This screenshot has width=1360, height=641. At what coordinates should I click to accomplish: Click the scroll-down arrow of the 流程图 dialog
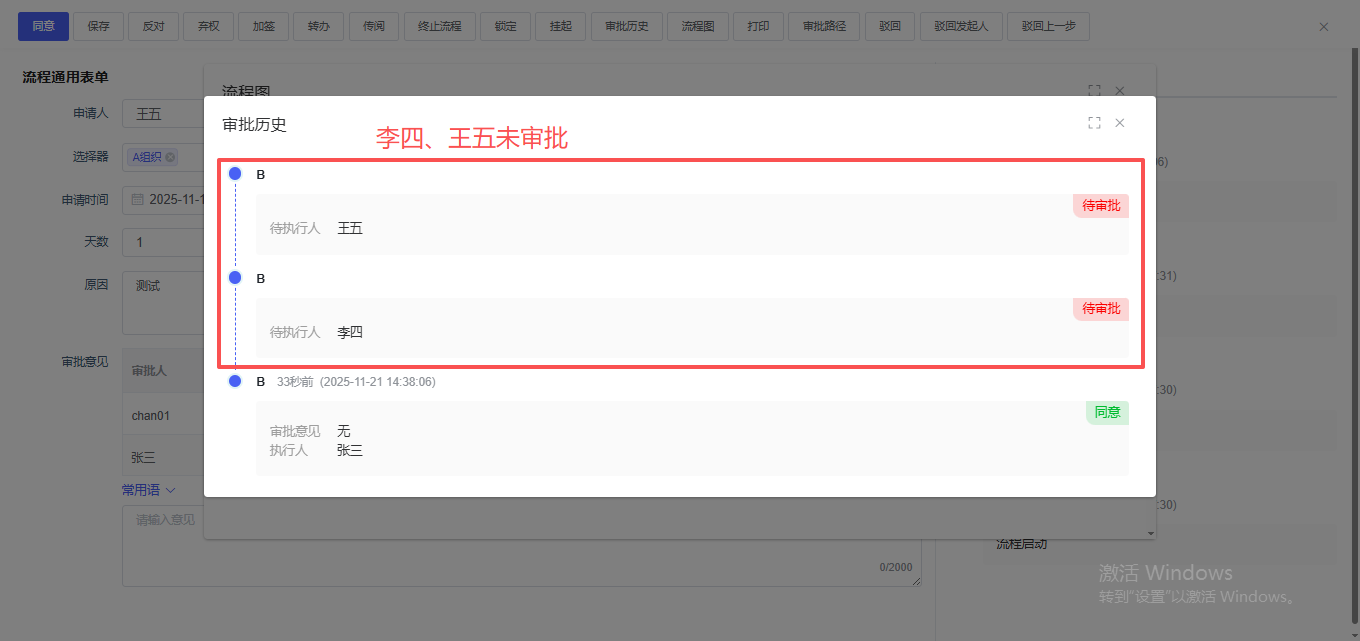tap(1150, 534)
